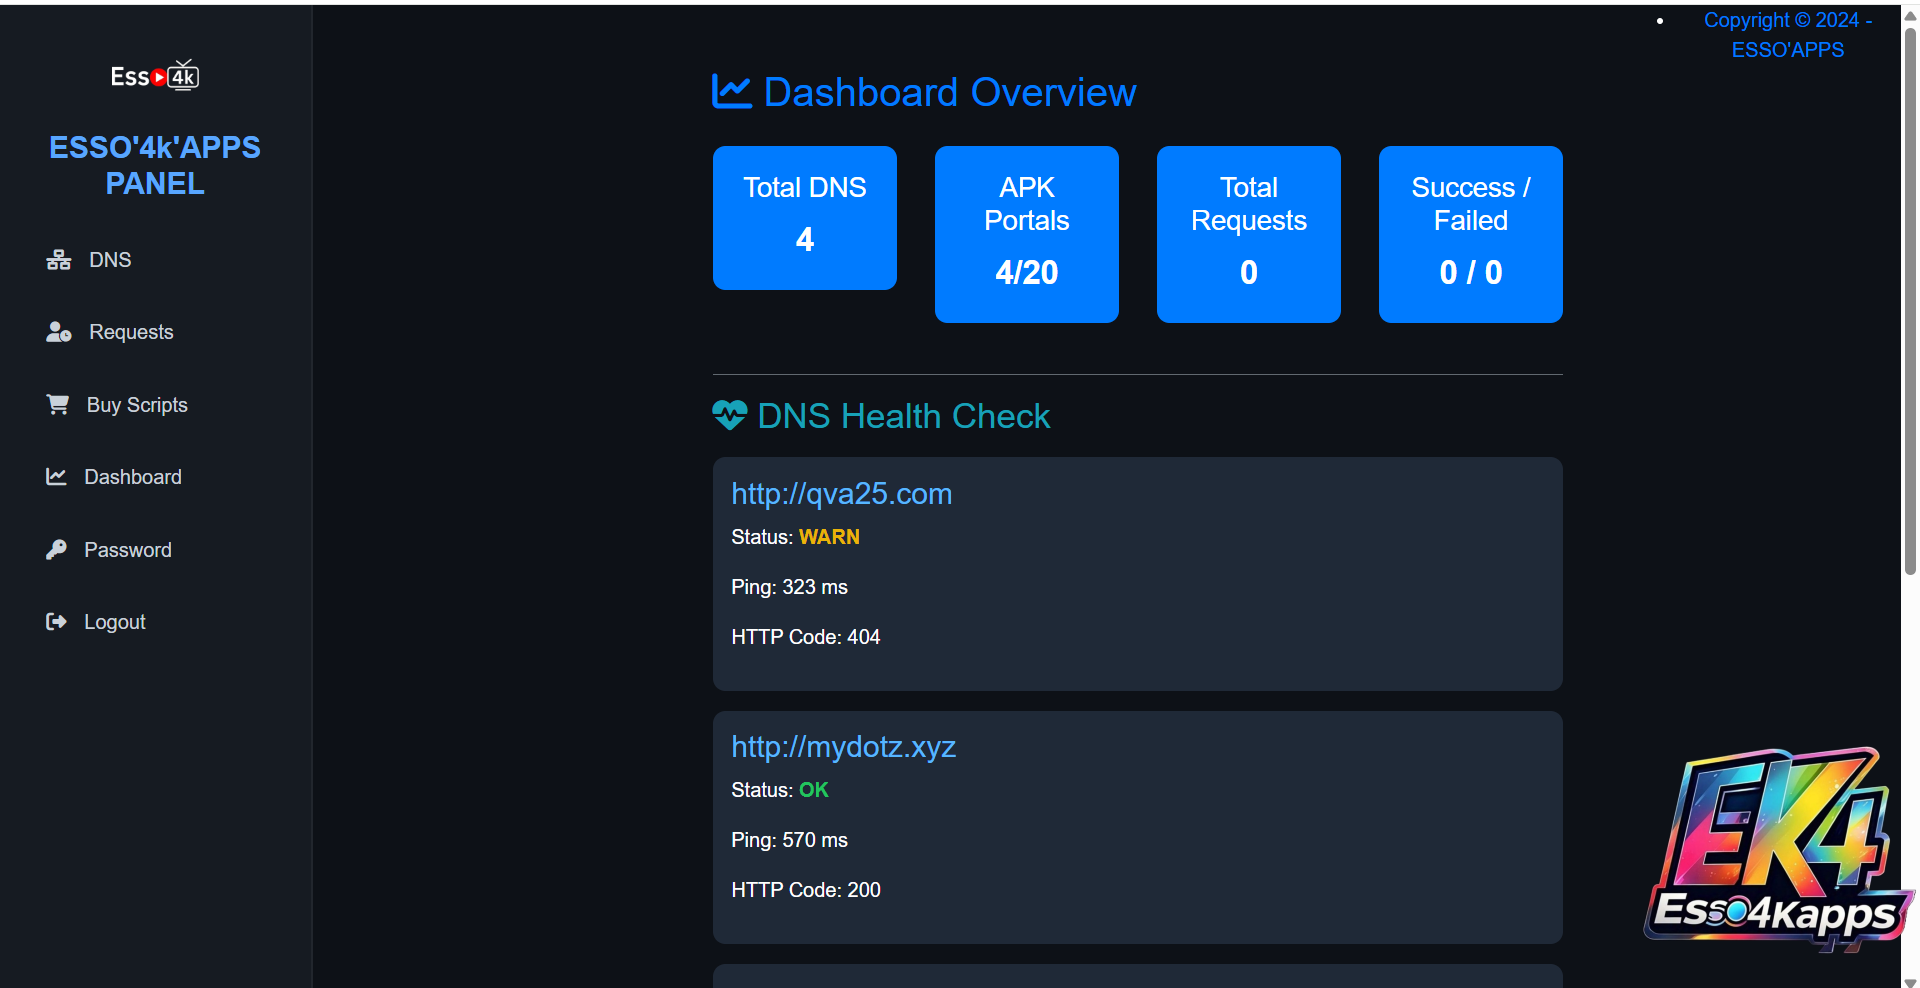Click the Buy Scripts shopping cart icon
Screen dimensions: 1920x988
(x=57, y=405)
